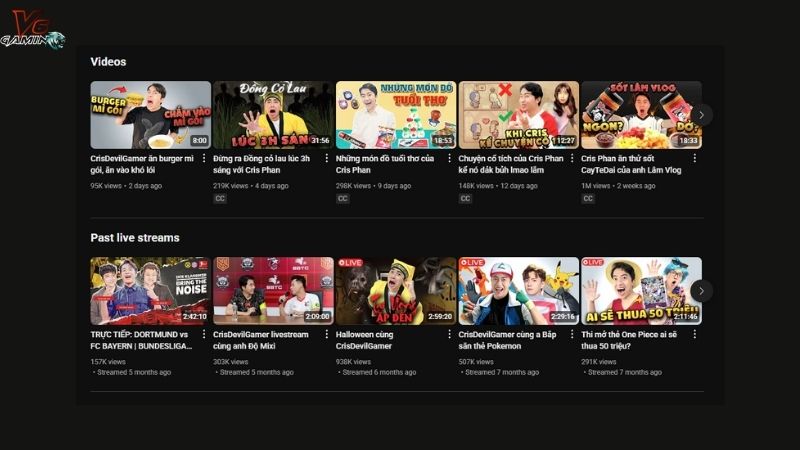Click '938K views' under Halloween stream
This screenshot has height=450, width=800.
point(353,362)
